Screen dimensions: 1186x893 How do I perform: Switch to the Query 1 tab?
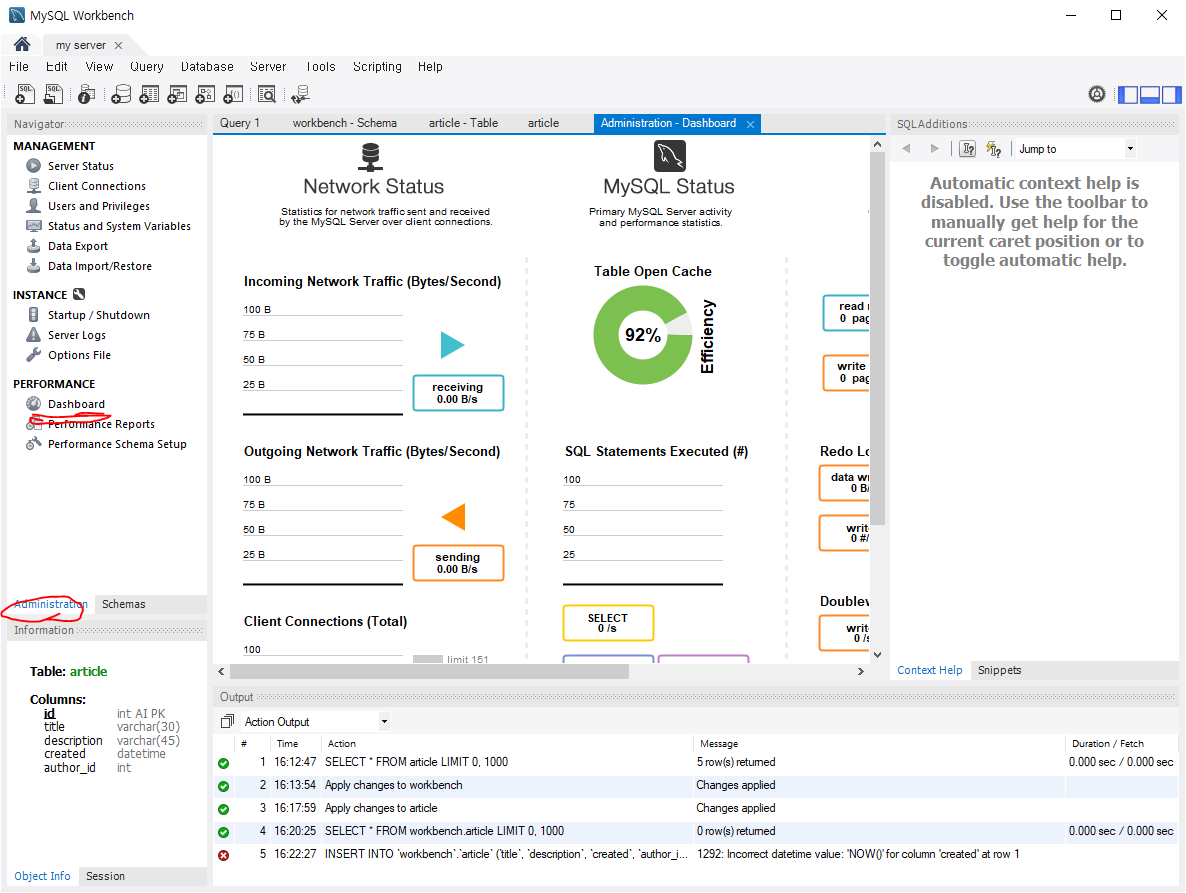[240, 122]
